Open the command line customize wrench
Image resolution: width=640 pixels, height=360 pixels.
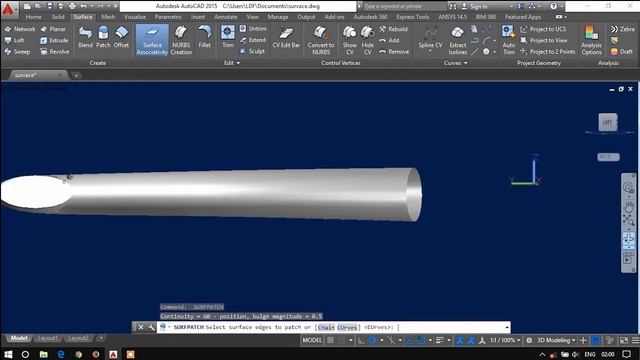click(x=151, y=327)
